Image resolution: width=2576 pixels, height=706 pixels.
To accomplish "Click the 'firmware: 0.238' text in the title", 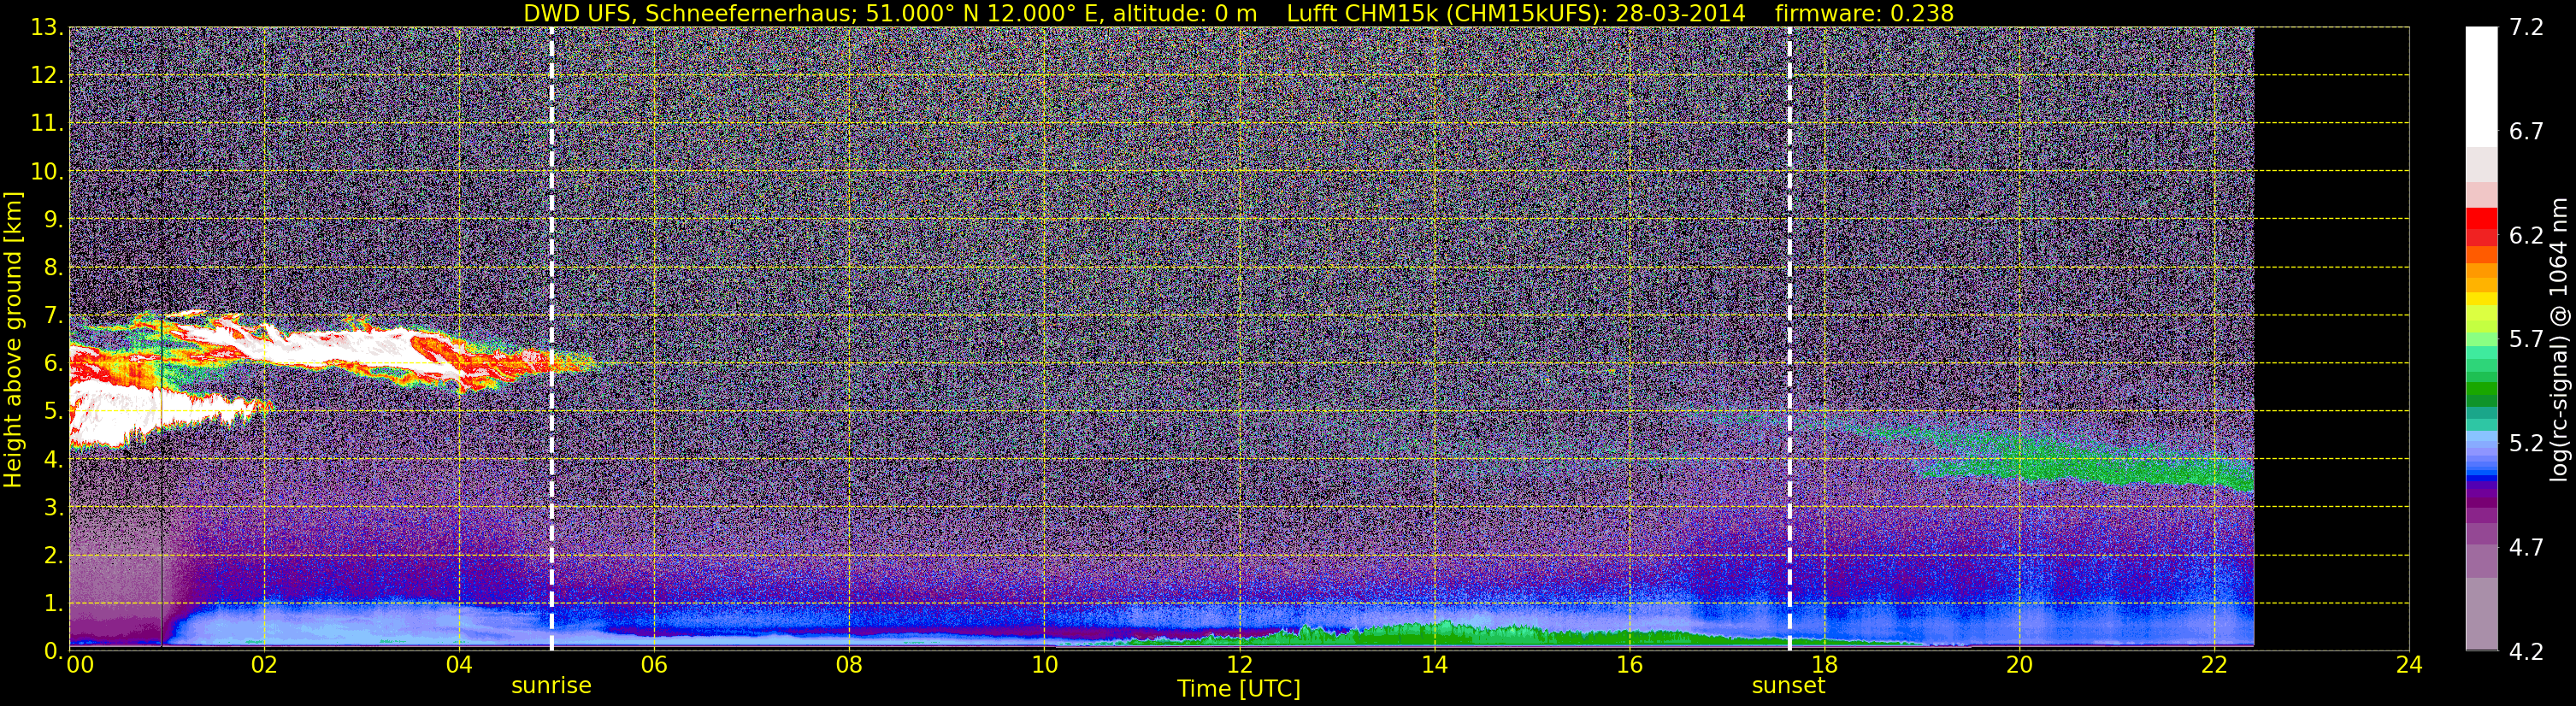I will point(1864,13).
